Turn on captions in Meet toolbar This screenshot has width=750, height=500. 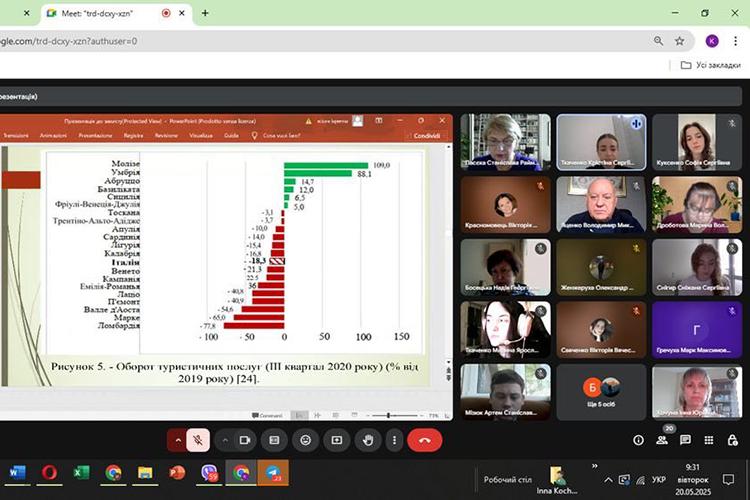tap(273, 439)
